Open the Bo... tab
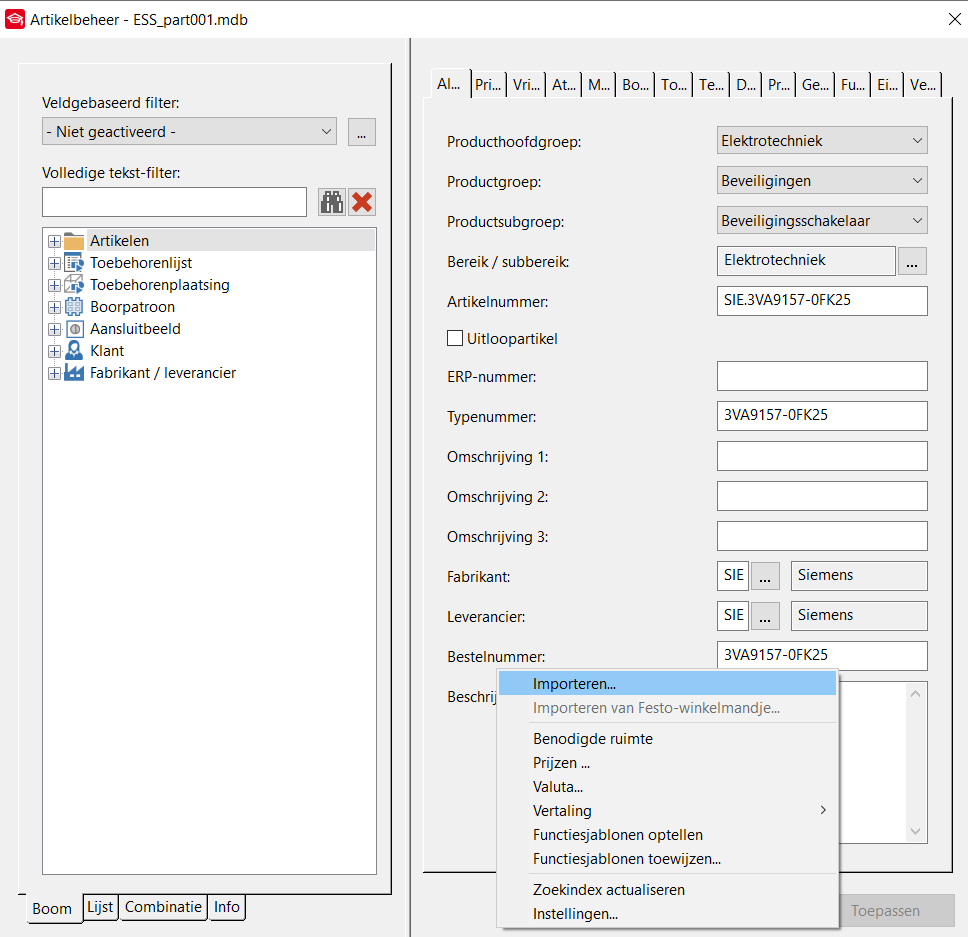 635,85
